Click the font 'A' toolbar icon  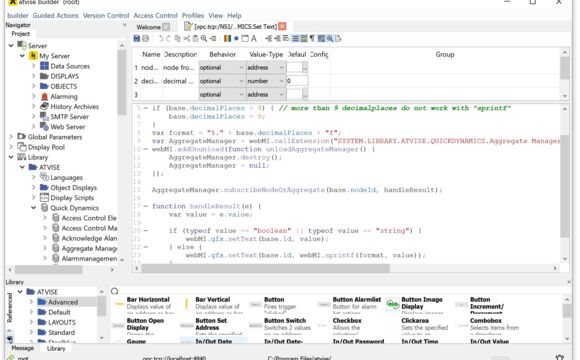[x=254, y=38]
